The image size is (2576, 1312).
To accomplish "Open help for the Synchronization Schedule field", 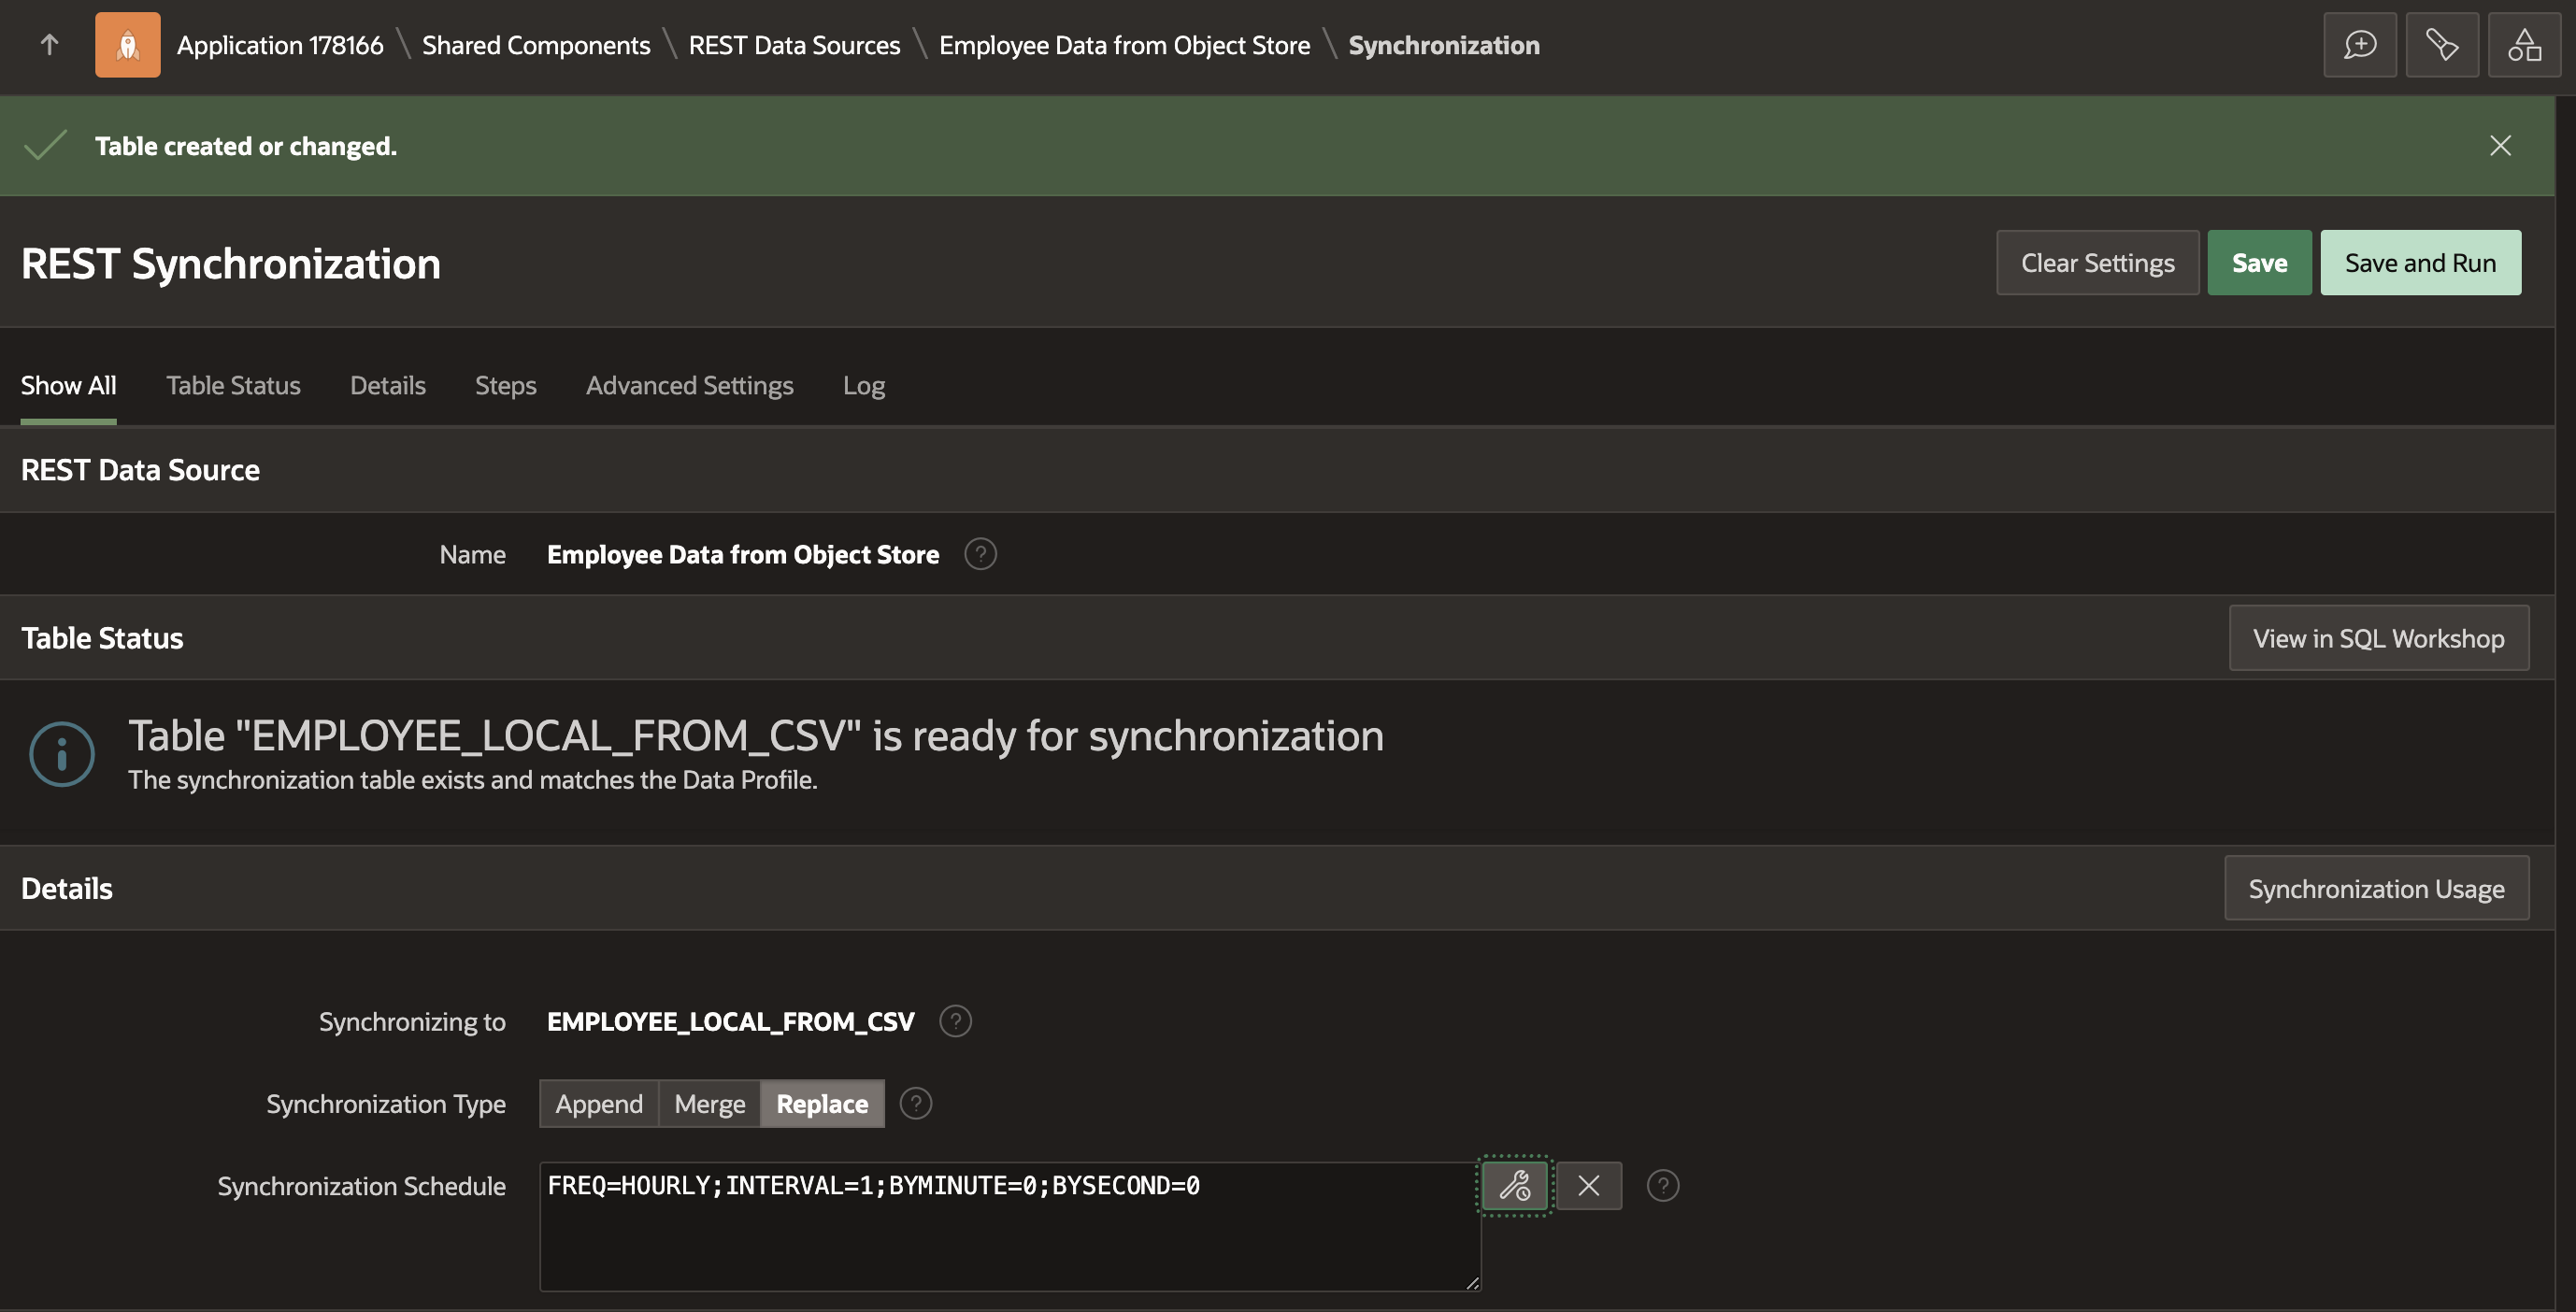I will pos(1662,1186).
